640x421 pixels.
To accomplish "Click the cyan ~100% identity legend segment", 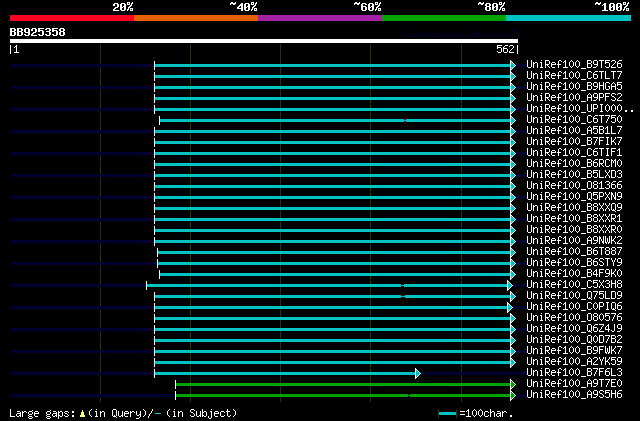I will coord(569,18).
